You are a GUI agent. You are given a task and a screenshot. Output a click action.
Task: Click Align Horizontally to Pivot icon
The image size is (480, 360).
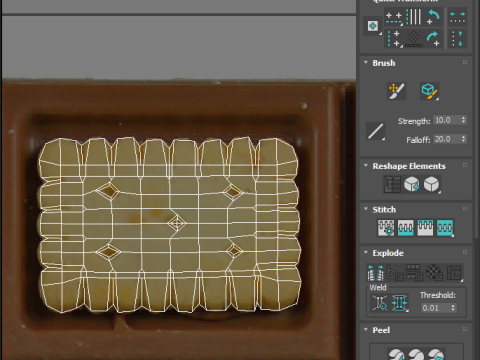click(394, 18)
